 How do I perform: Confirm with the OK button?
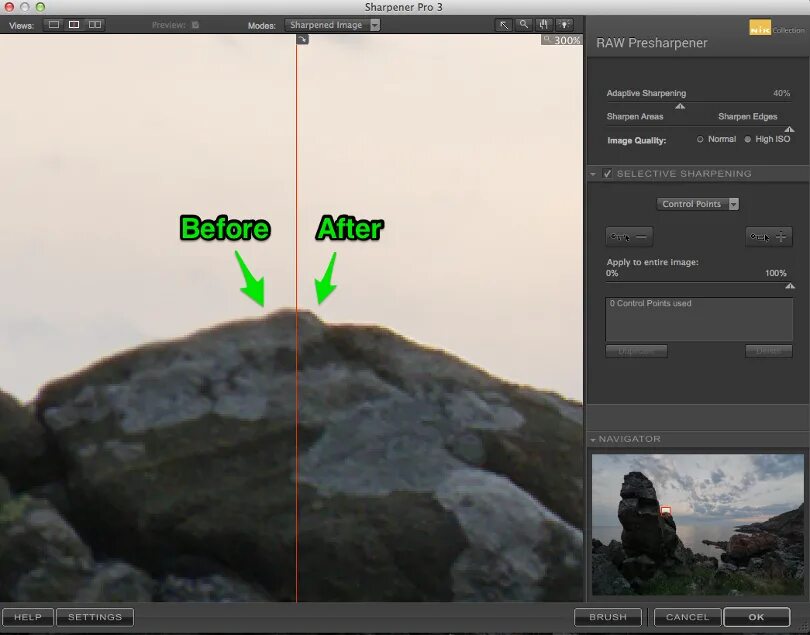pyautogui.click(x=757, y=617)
